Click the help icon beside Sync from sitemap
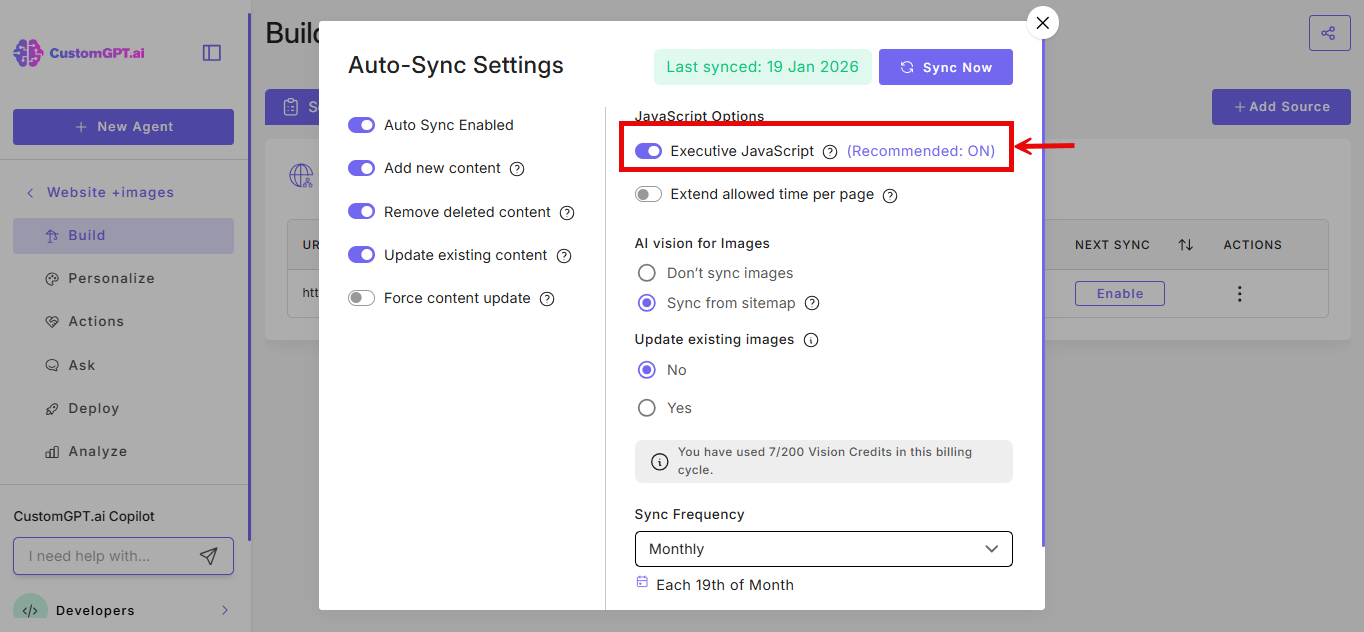The image size is (1364, 632). coord(812,303)
